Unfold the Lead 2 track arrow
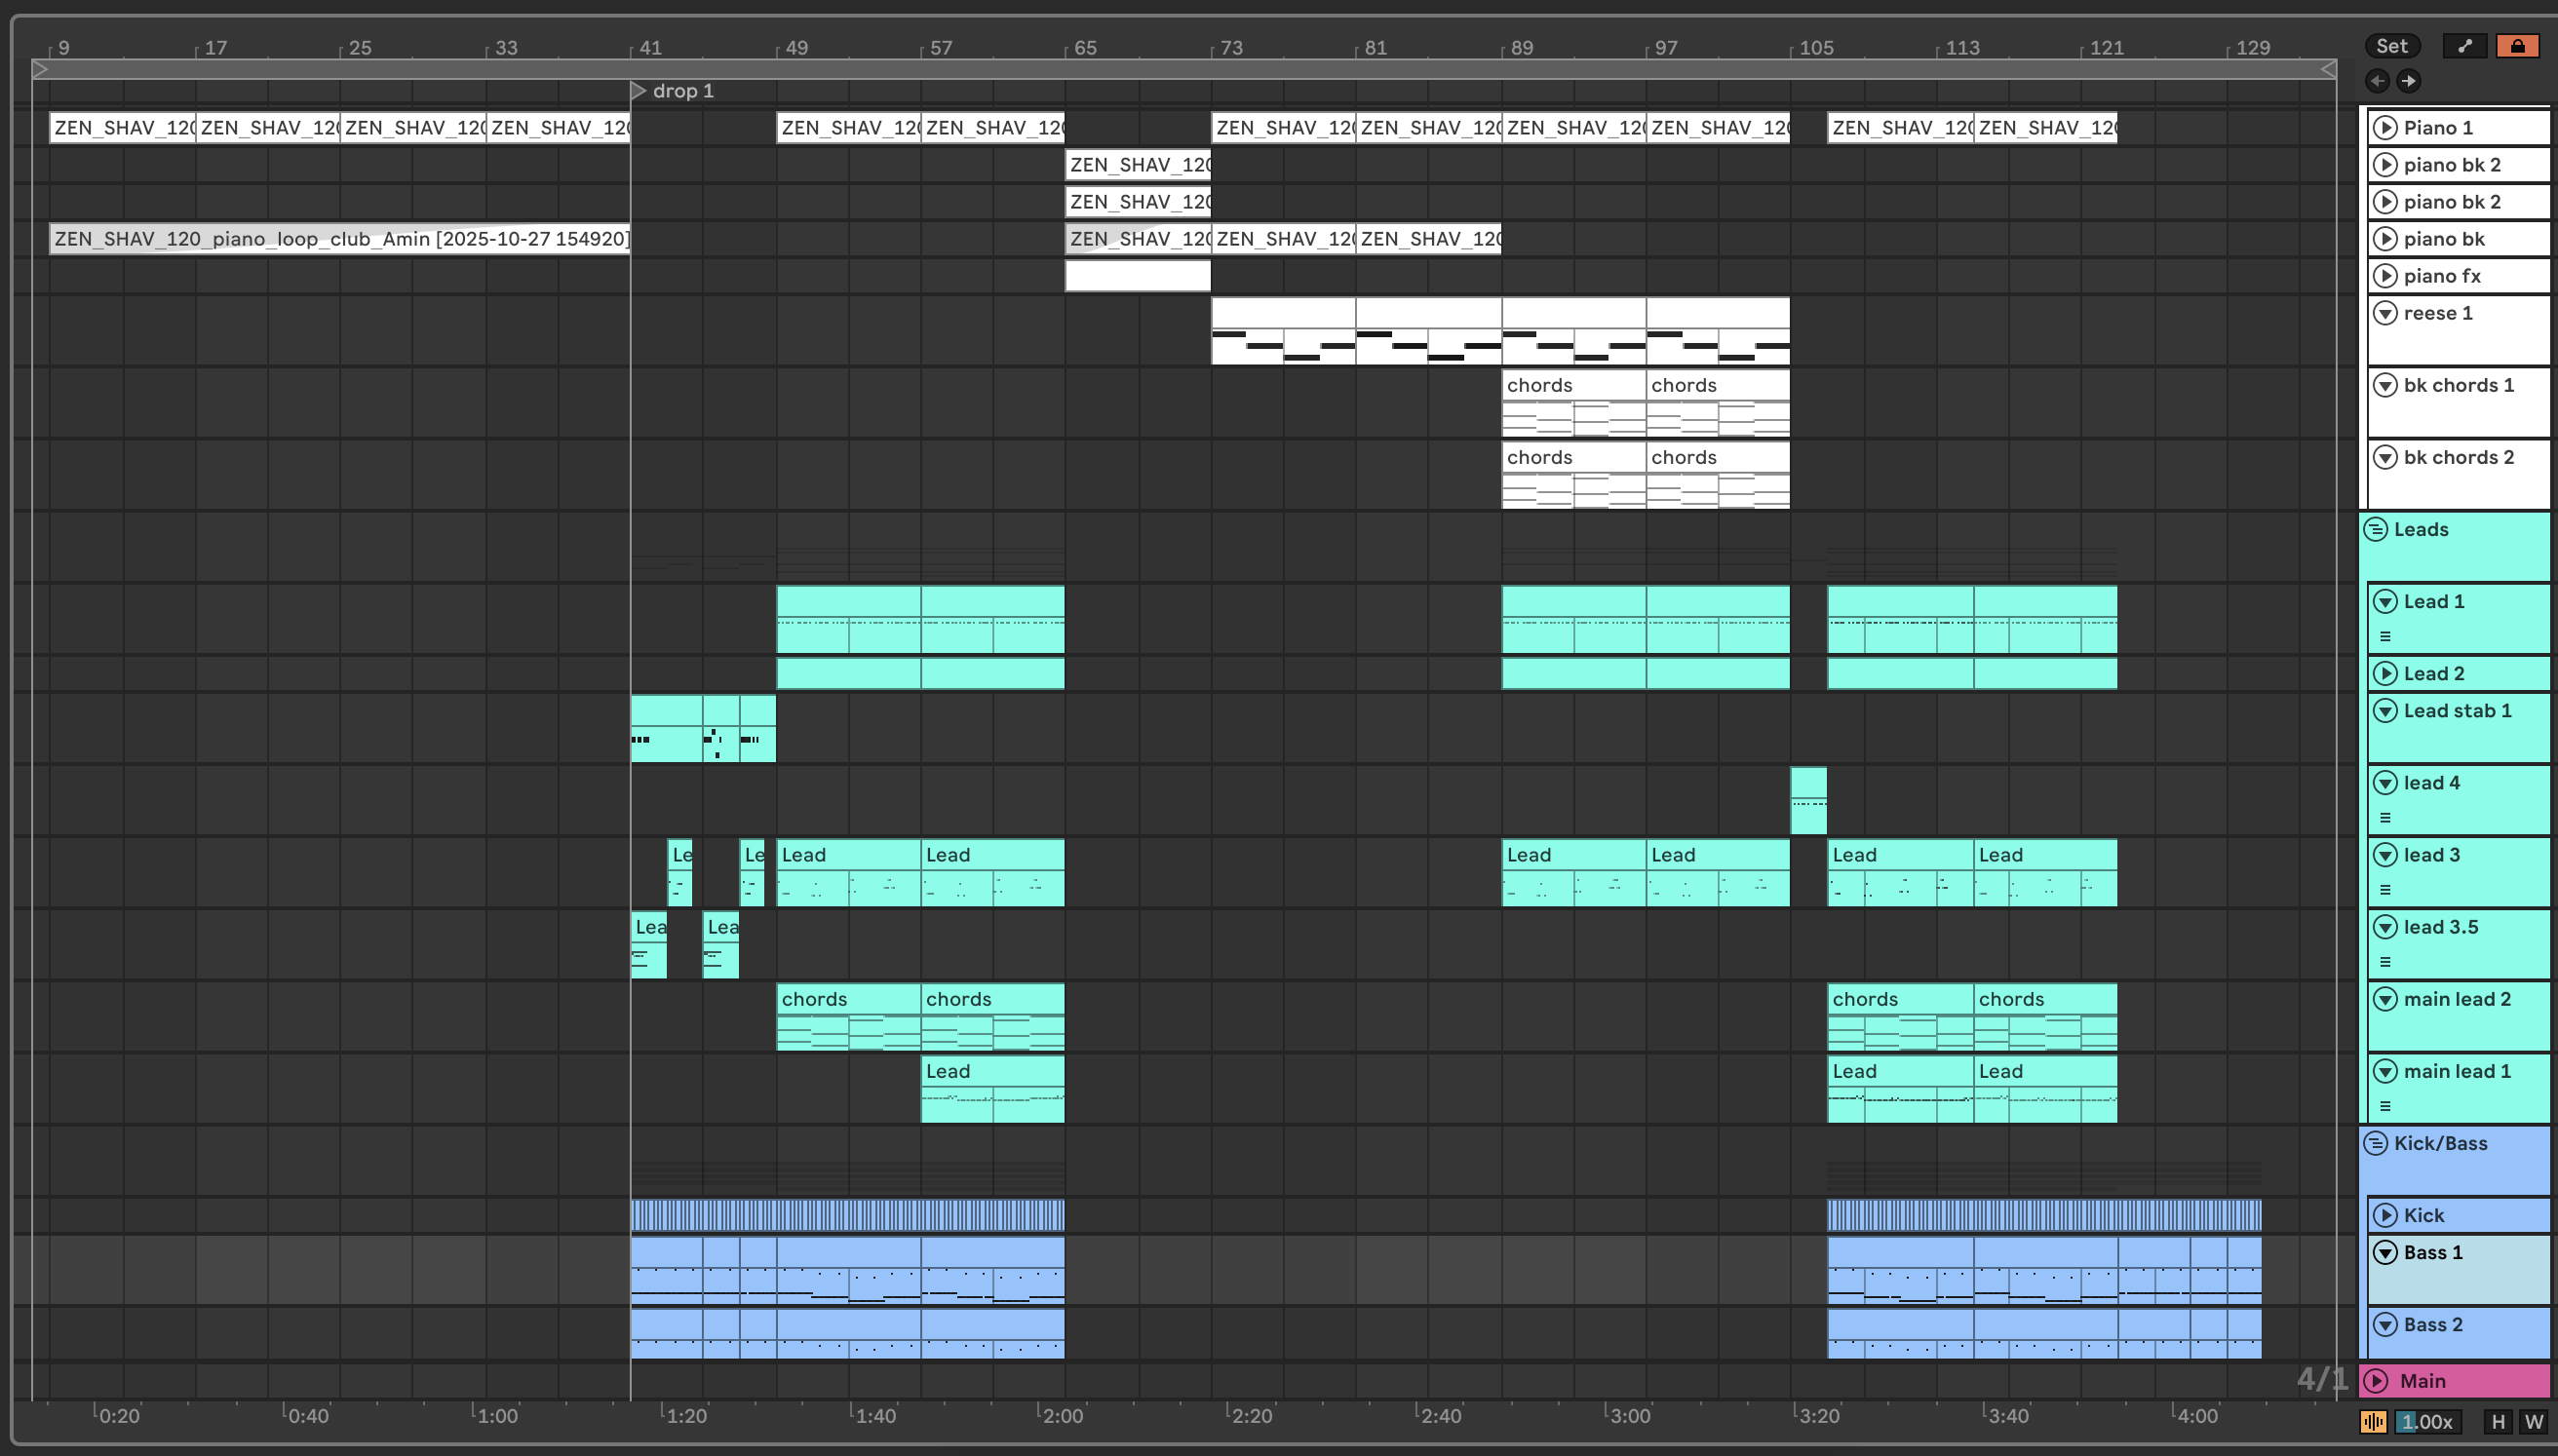 (x=2386, y=673)
